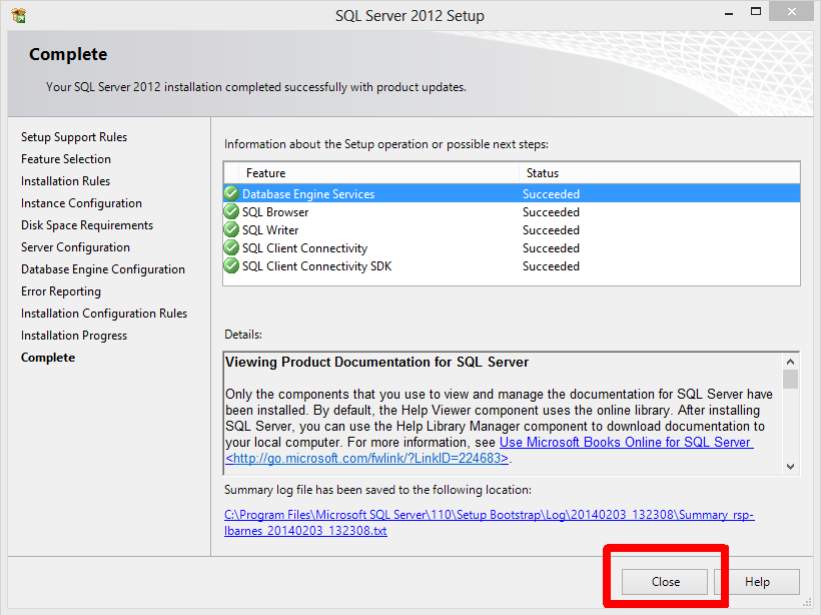Click green check icon beside SQL Writer
The width and height of the screenshot is (821, 615).
[x=231, y=230]
